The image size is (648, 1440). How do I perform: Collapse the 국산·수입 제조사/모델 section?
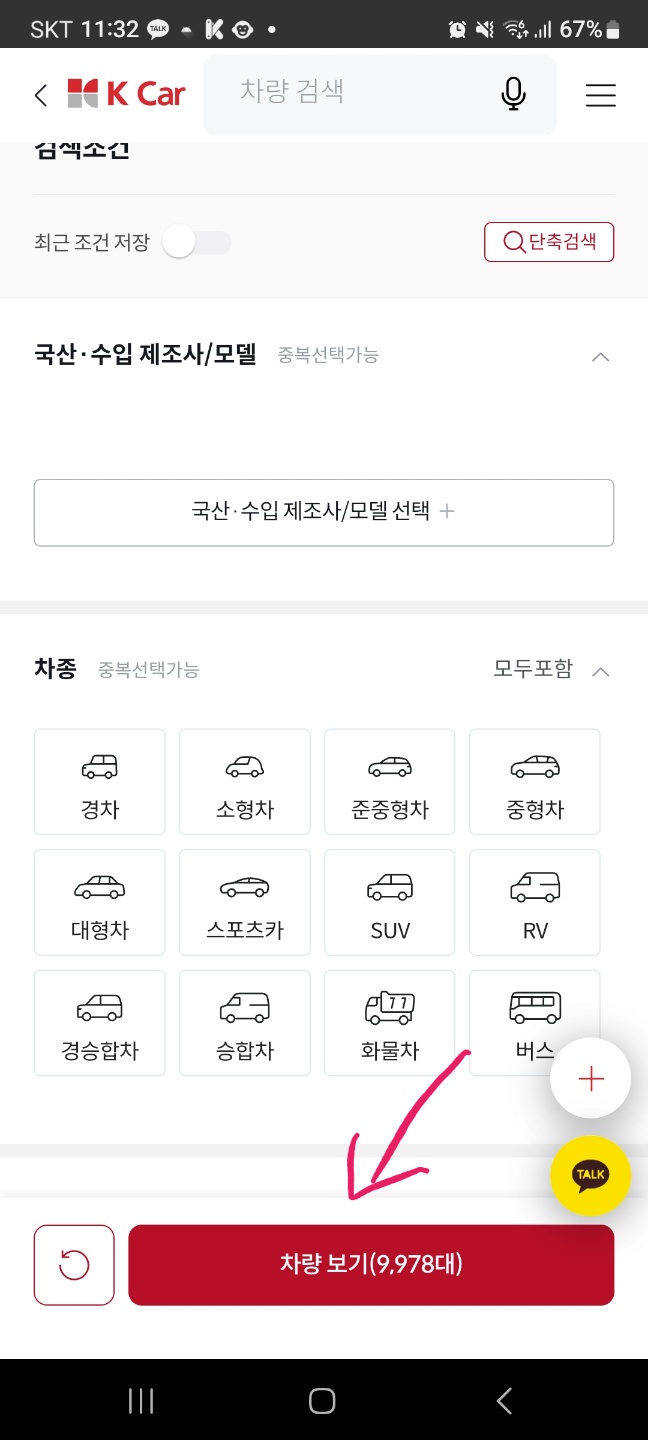[x=600, y=357]
